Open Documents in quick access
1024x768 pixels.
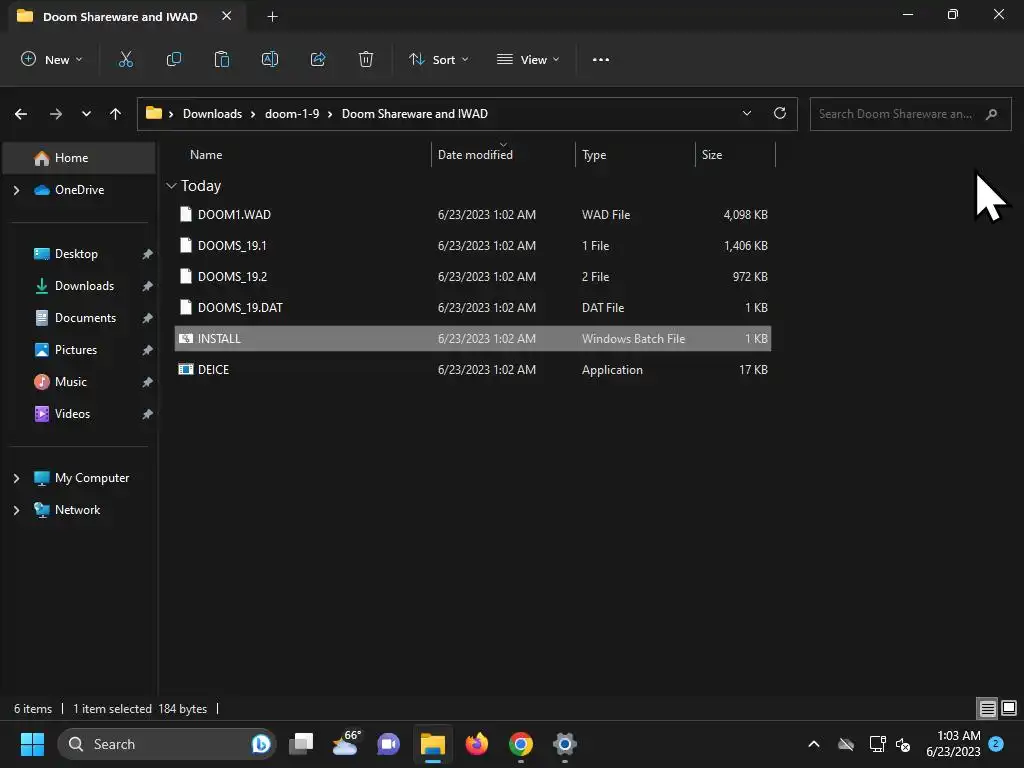pos(85,318)
